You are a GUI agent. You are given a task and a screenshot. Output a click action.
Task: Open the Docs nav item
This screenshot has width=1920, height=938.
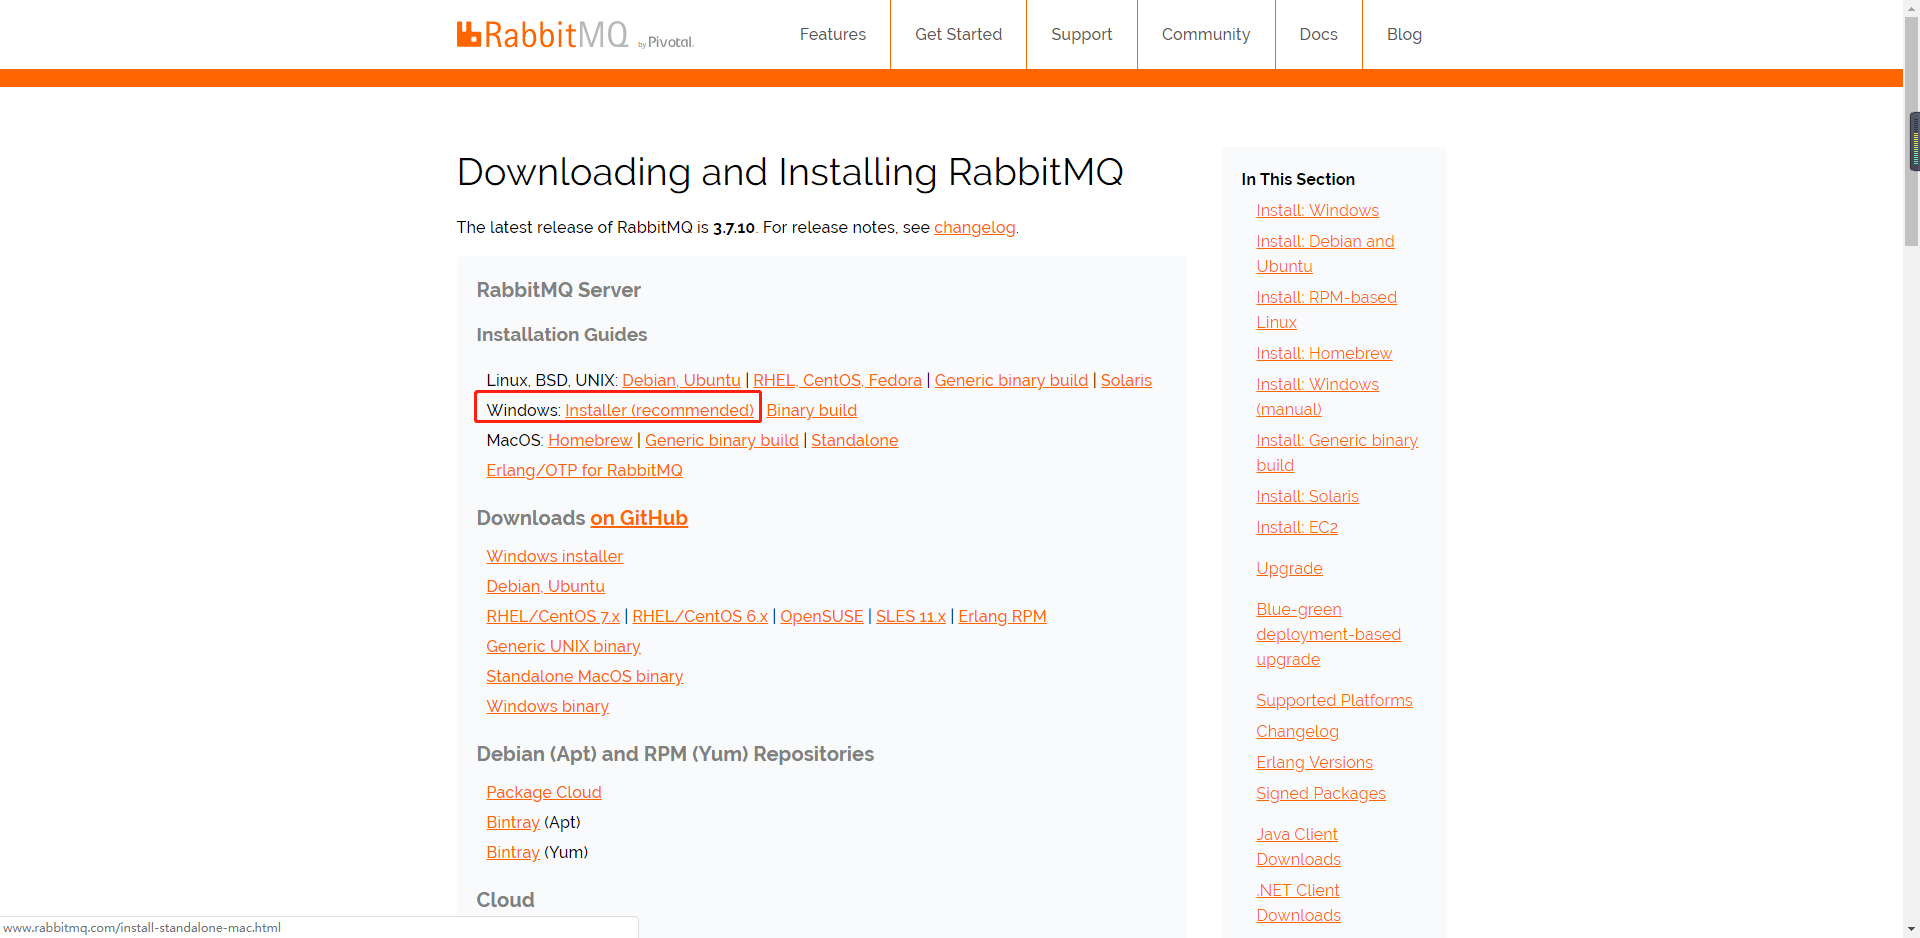pyautogui.click(x=1318, y=34)
